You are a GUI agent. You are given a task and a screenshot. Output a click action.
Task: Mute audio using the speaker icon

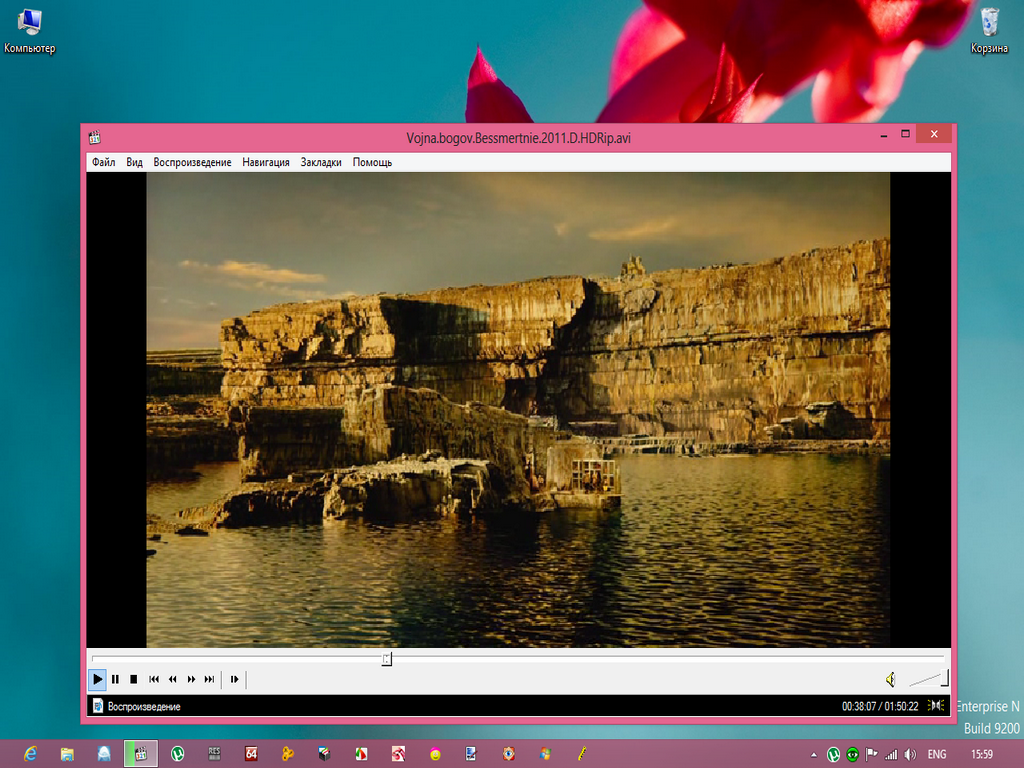click(890, 680)
